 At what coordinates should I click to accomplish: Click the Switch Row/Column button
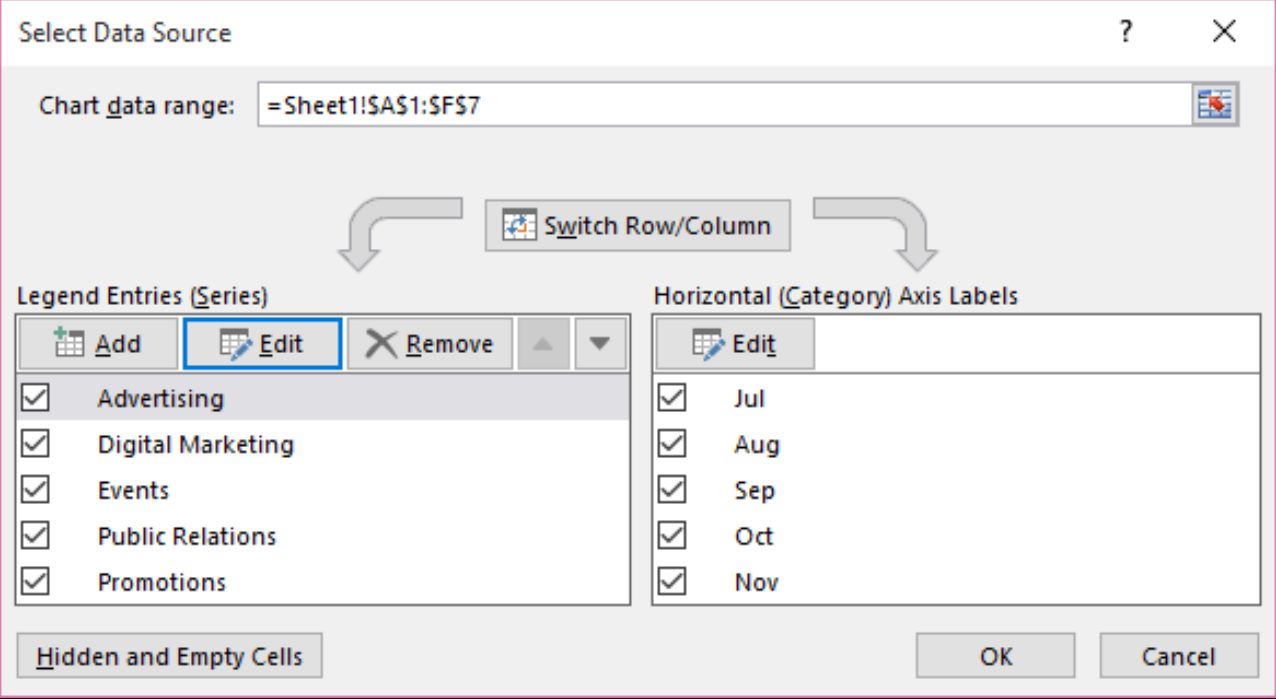pyautogui.click(x=638, y=226)
